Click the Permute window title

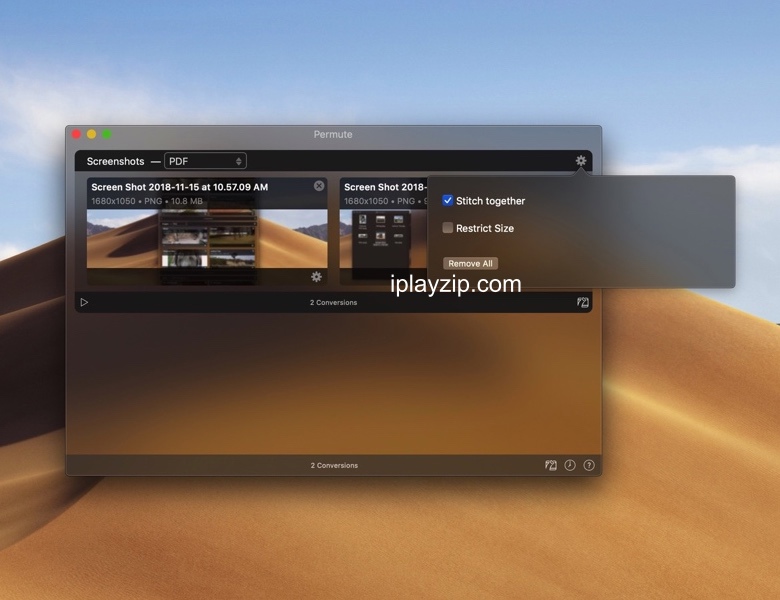point(333,134)
